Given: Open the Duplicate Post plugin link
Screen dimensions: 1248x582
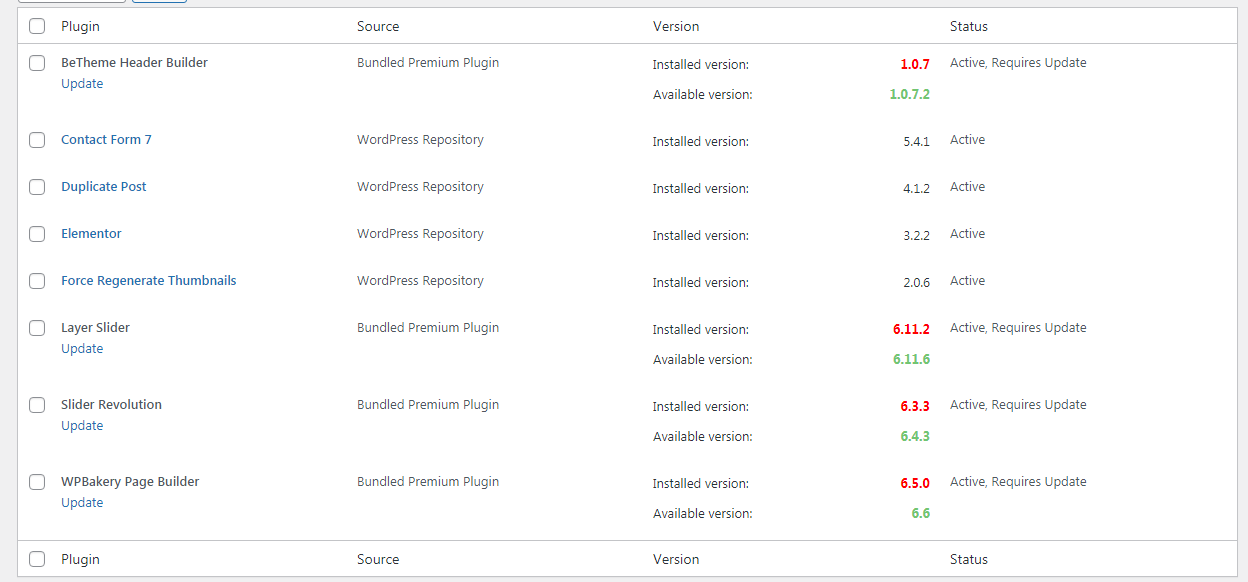Looking at the screenshot, I should (103, 187).
